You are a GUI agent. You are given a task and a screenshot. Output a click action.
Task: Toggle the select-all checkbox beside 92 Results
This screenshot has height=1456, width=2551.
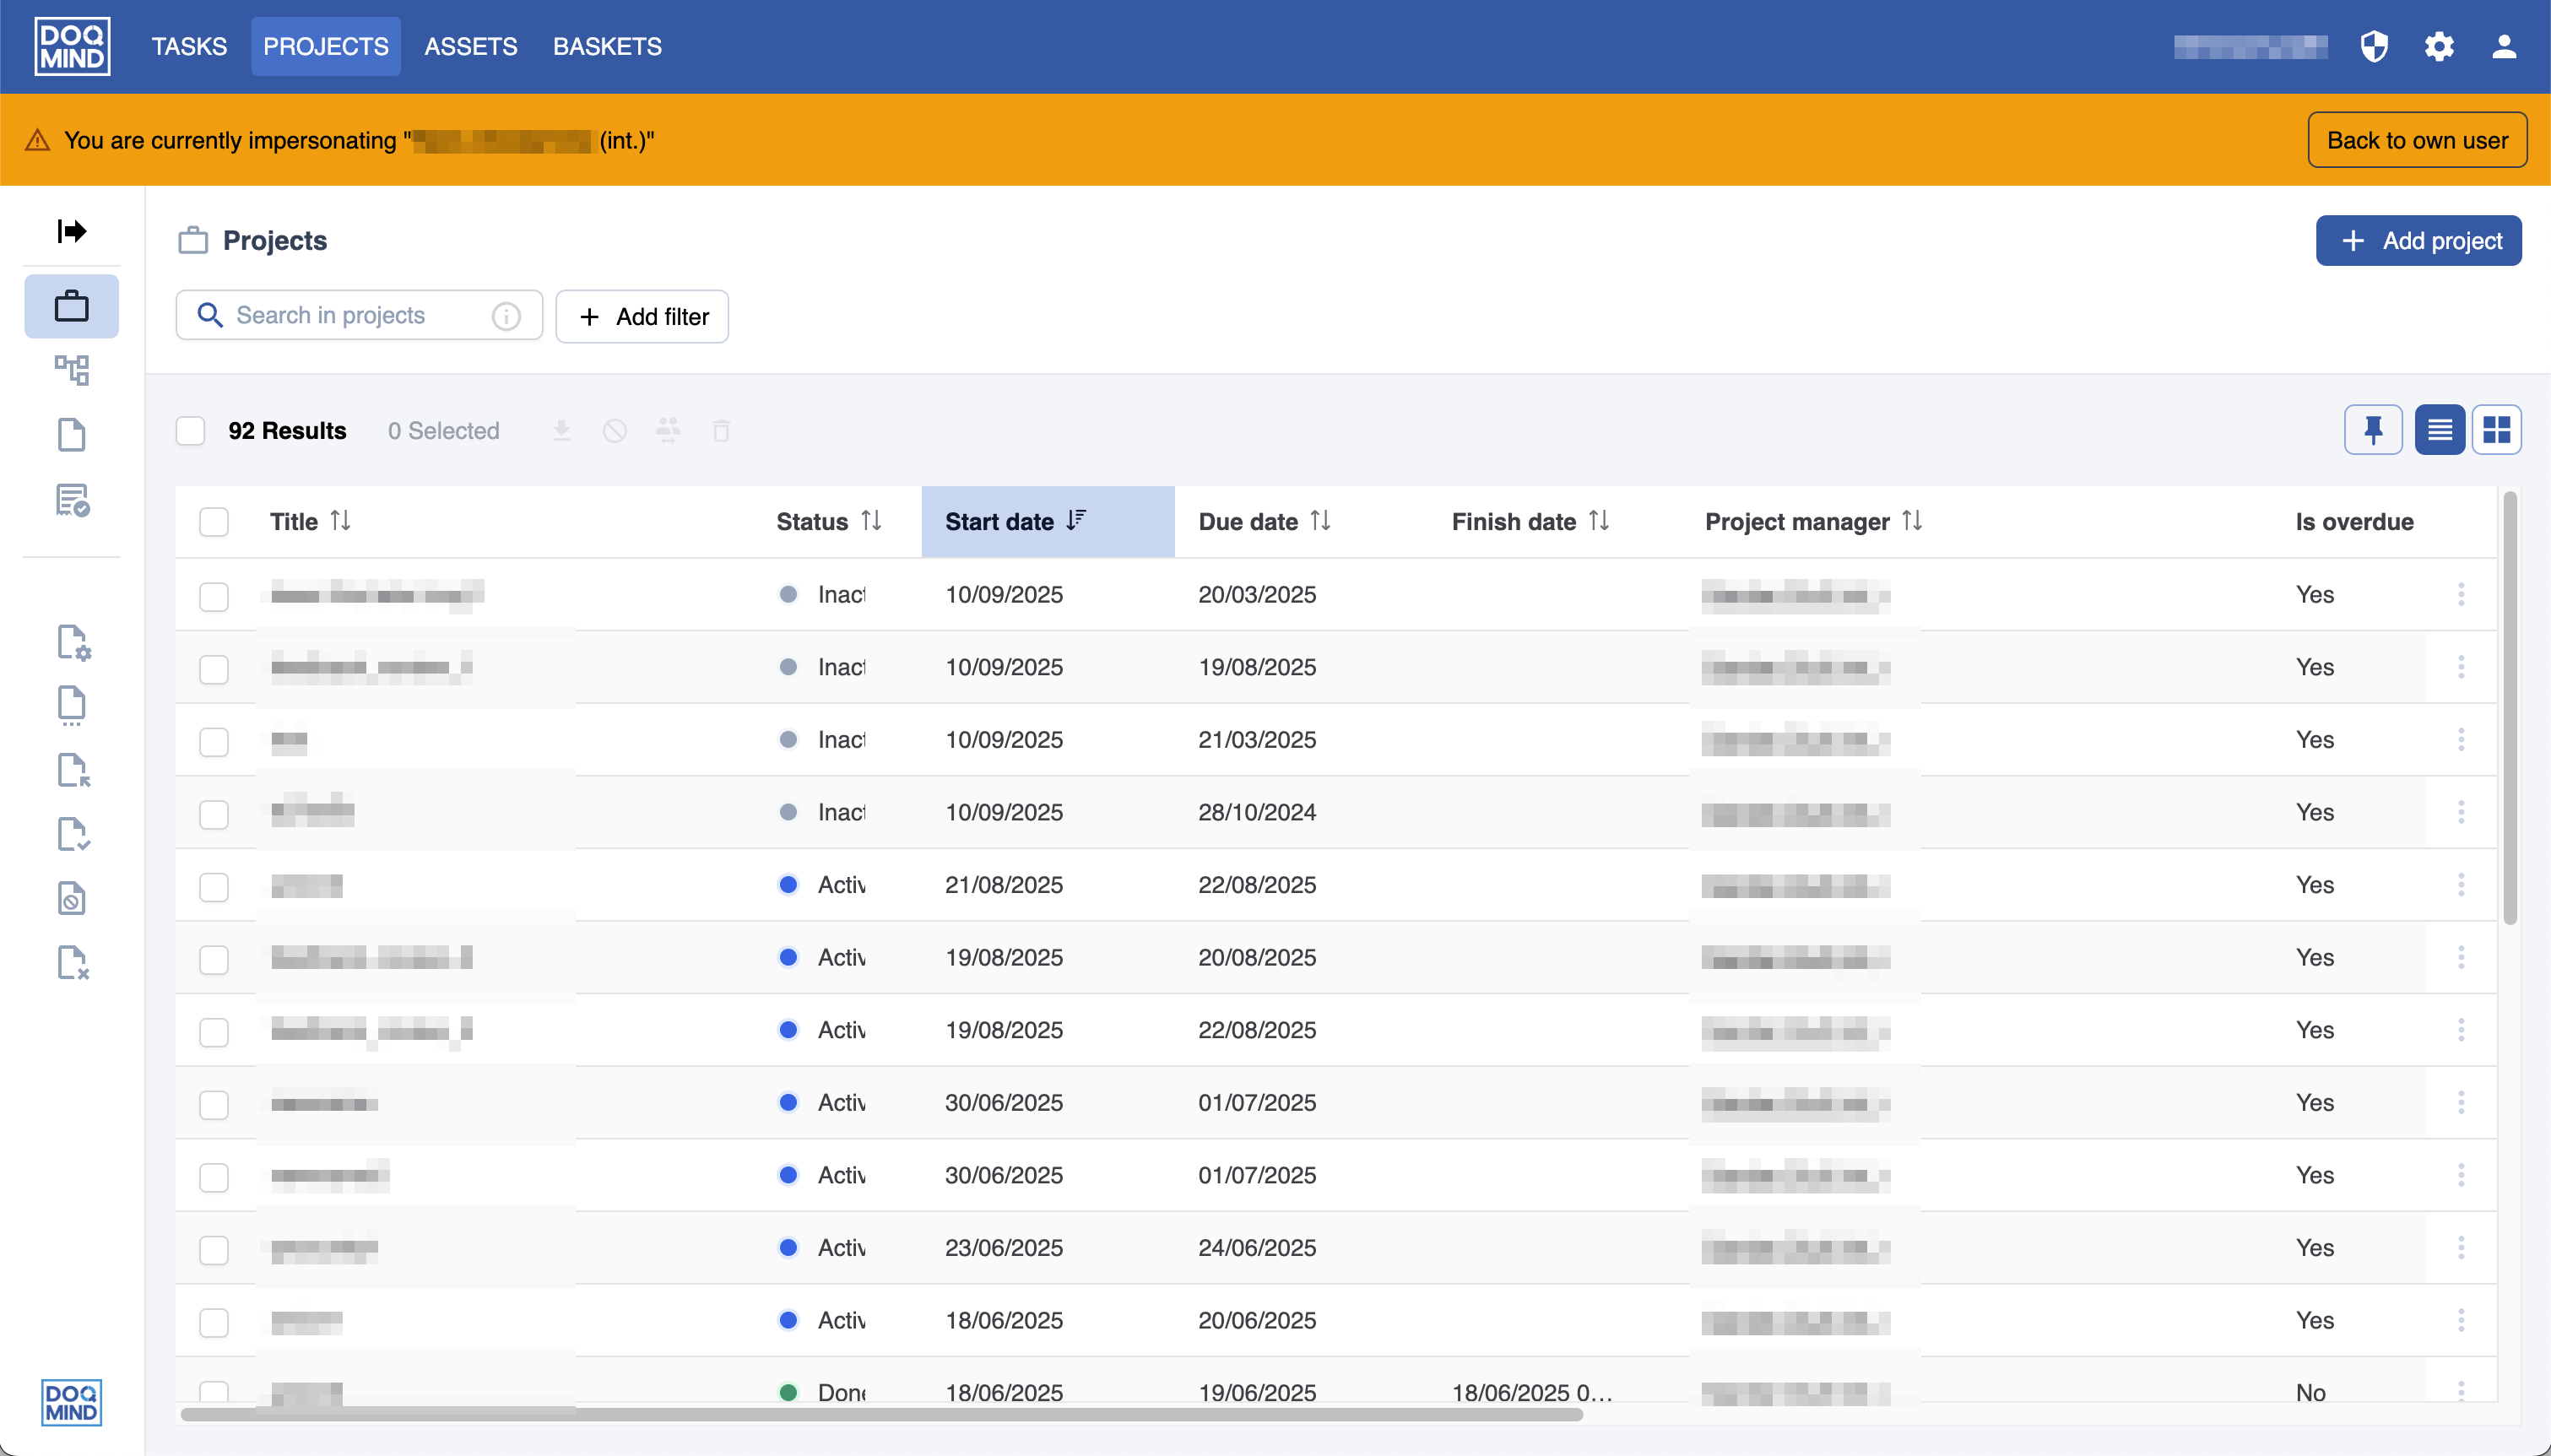pyautogui.click(x=190, y=431)
